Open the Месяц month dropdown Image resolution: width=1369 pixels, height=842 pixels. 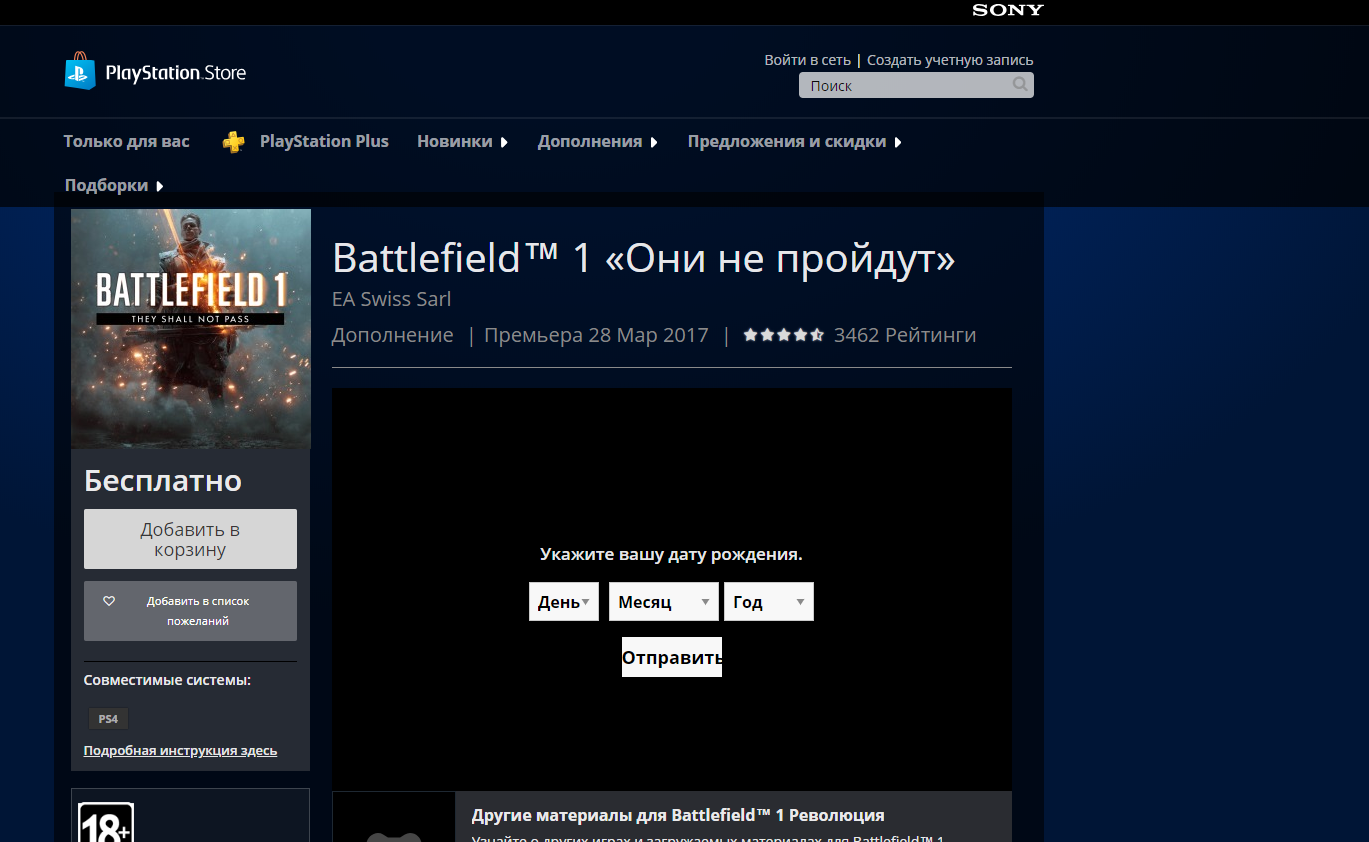tap(664, 602)
